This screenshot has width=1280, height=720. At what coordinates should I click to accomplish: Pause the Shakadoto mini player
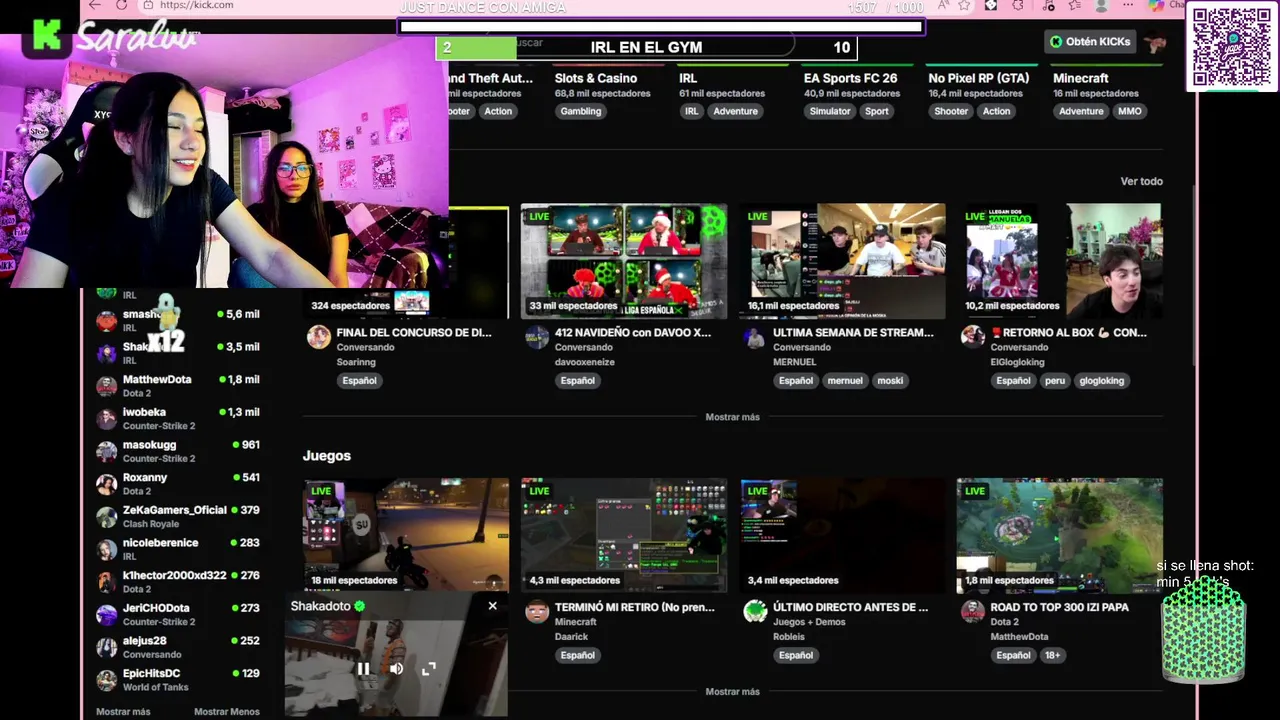point(364,669)
